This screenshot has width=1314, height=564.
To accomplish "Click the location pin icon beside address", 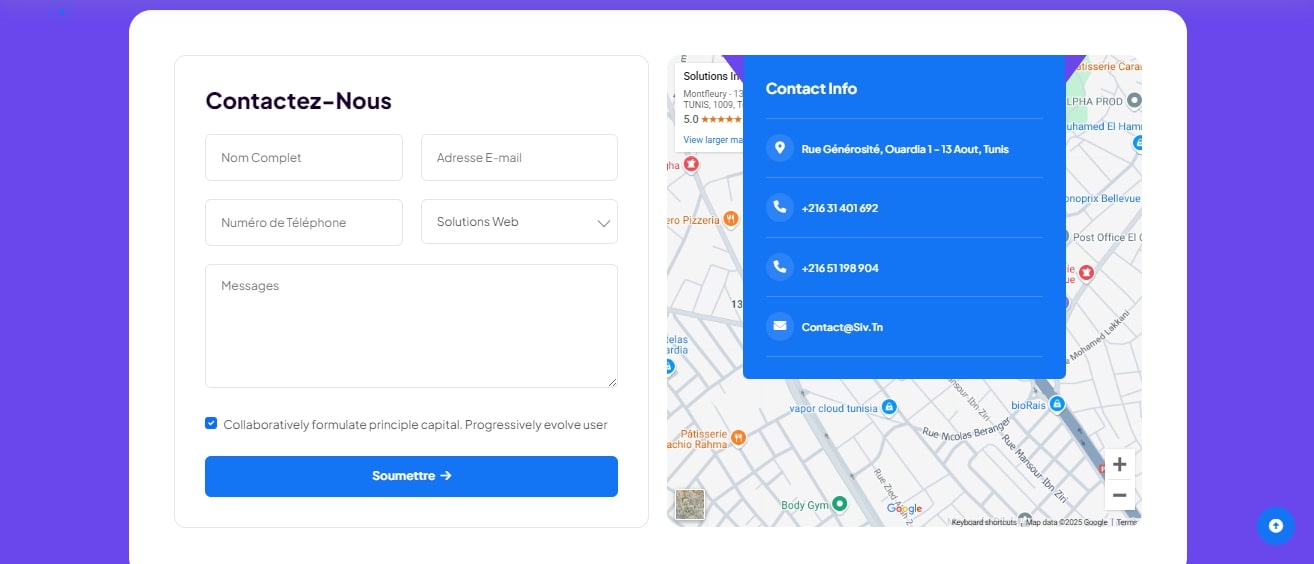I will pos(779,148).
